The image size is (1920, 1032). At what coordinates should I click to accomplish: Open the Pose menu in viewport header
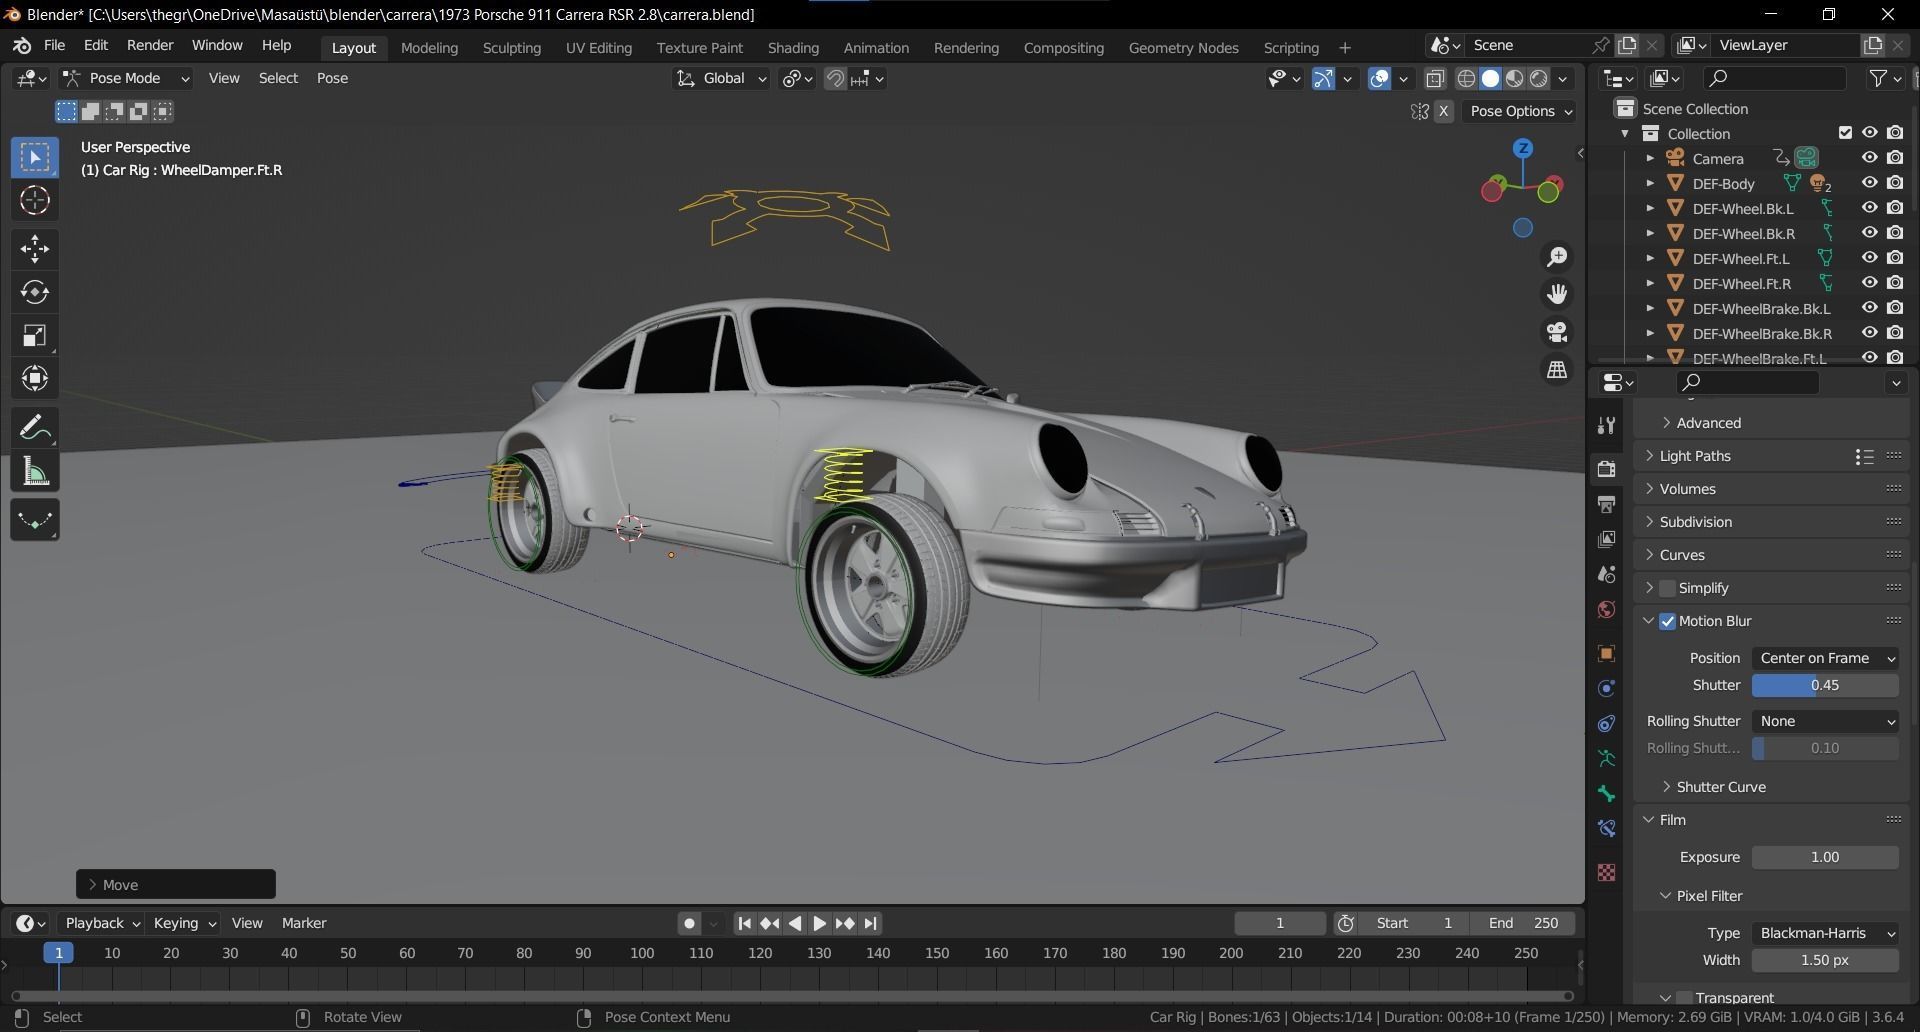coord(332,78)
